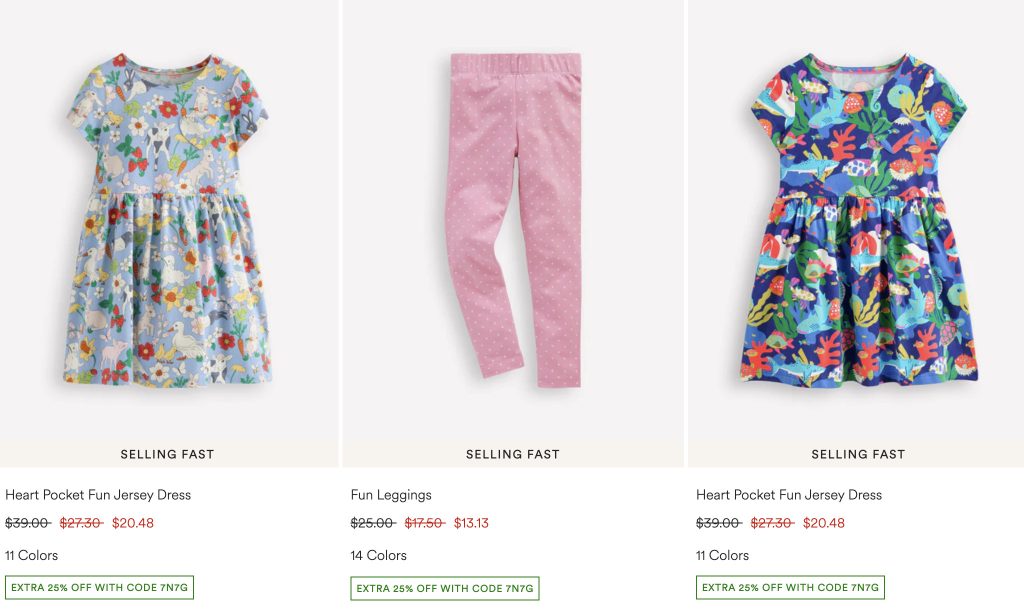The width and height of the screenshot is (1024, 613).
Task: Click Heart Pocket Fun Jersey Dress title below sea-print dress
Action: (x=789, y=495)
